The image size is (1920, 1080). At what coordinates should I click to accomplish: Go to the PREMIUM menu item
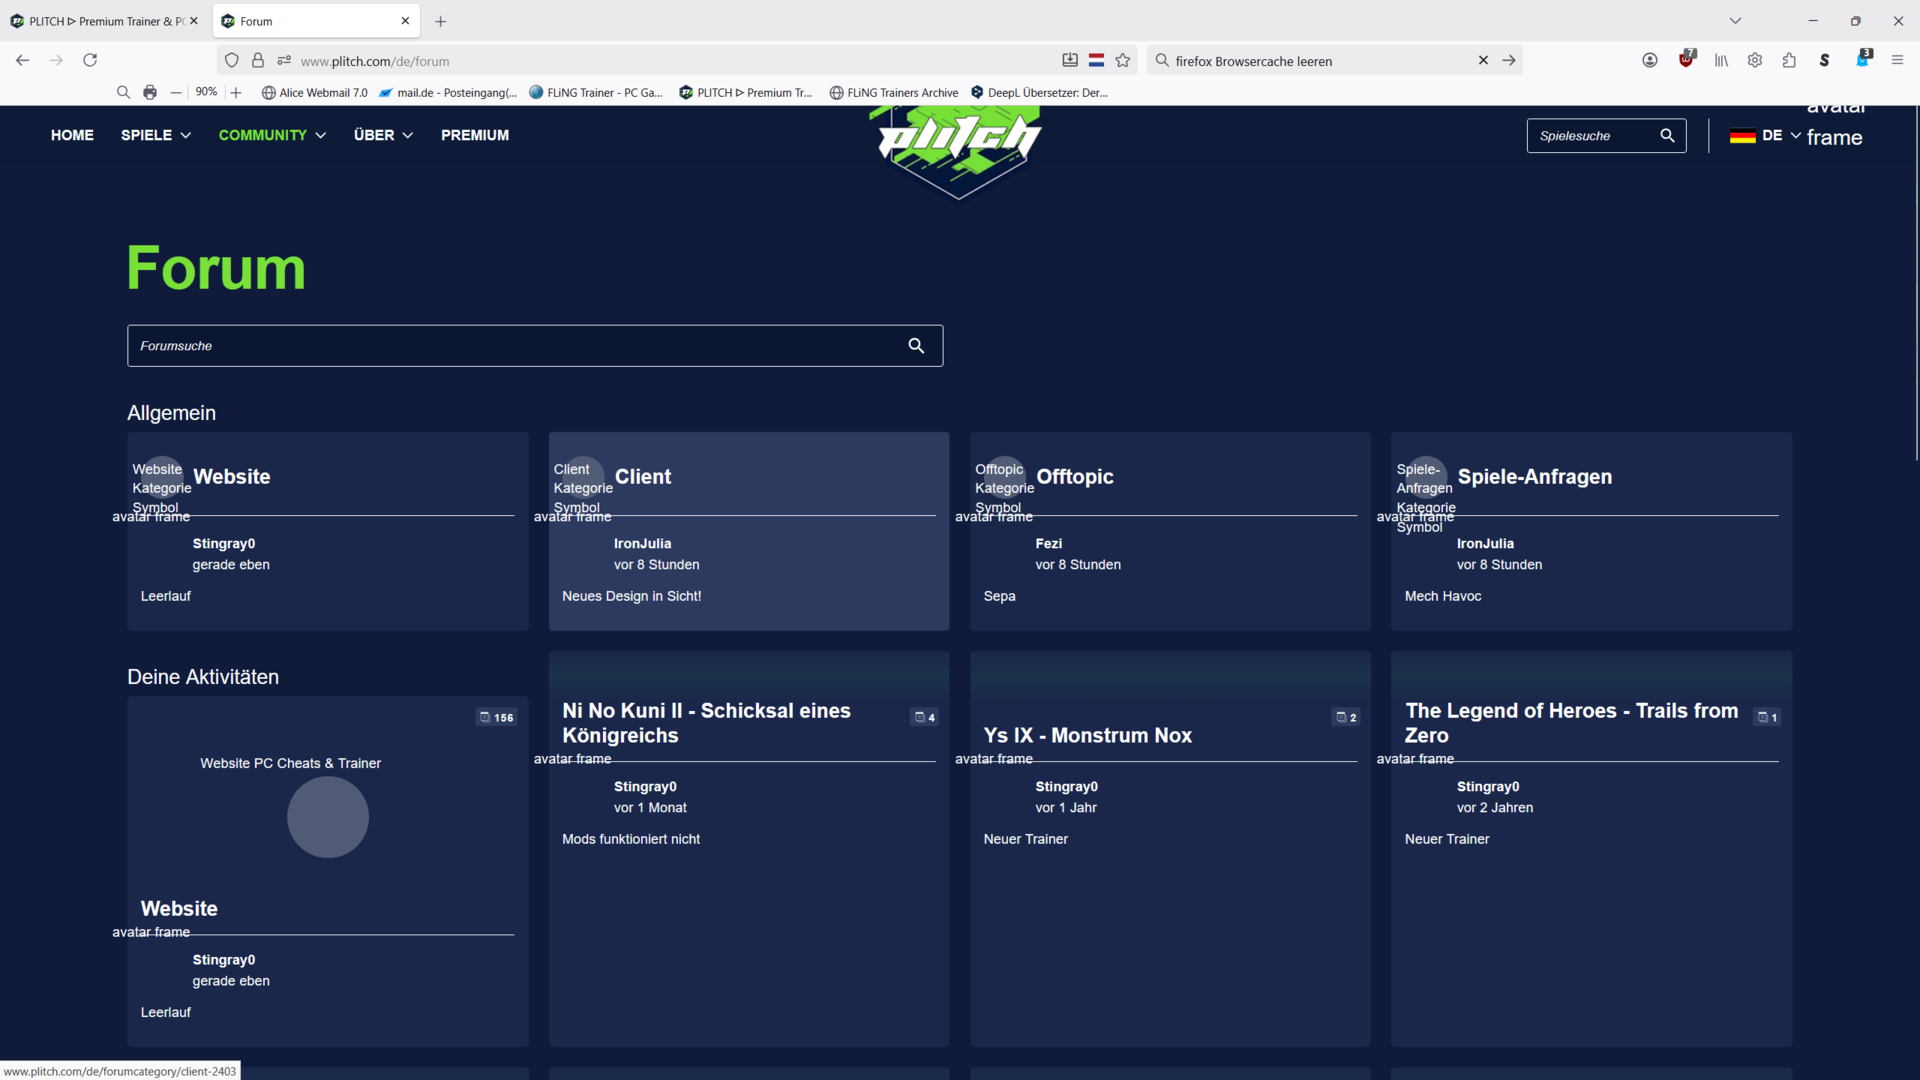[475, 135]
